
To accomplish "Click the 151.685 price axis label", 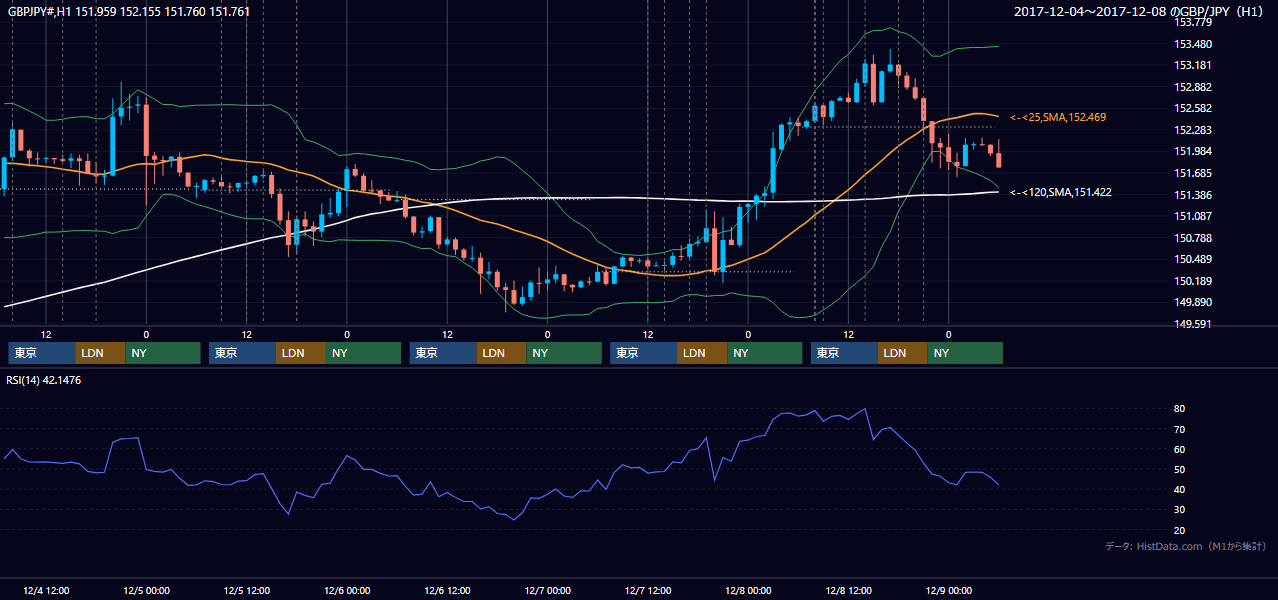I will (x=1192, y=173).
